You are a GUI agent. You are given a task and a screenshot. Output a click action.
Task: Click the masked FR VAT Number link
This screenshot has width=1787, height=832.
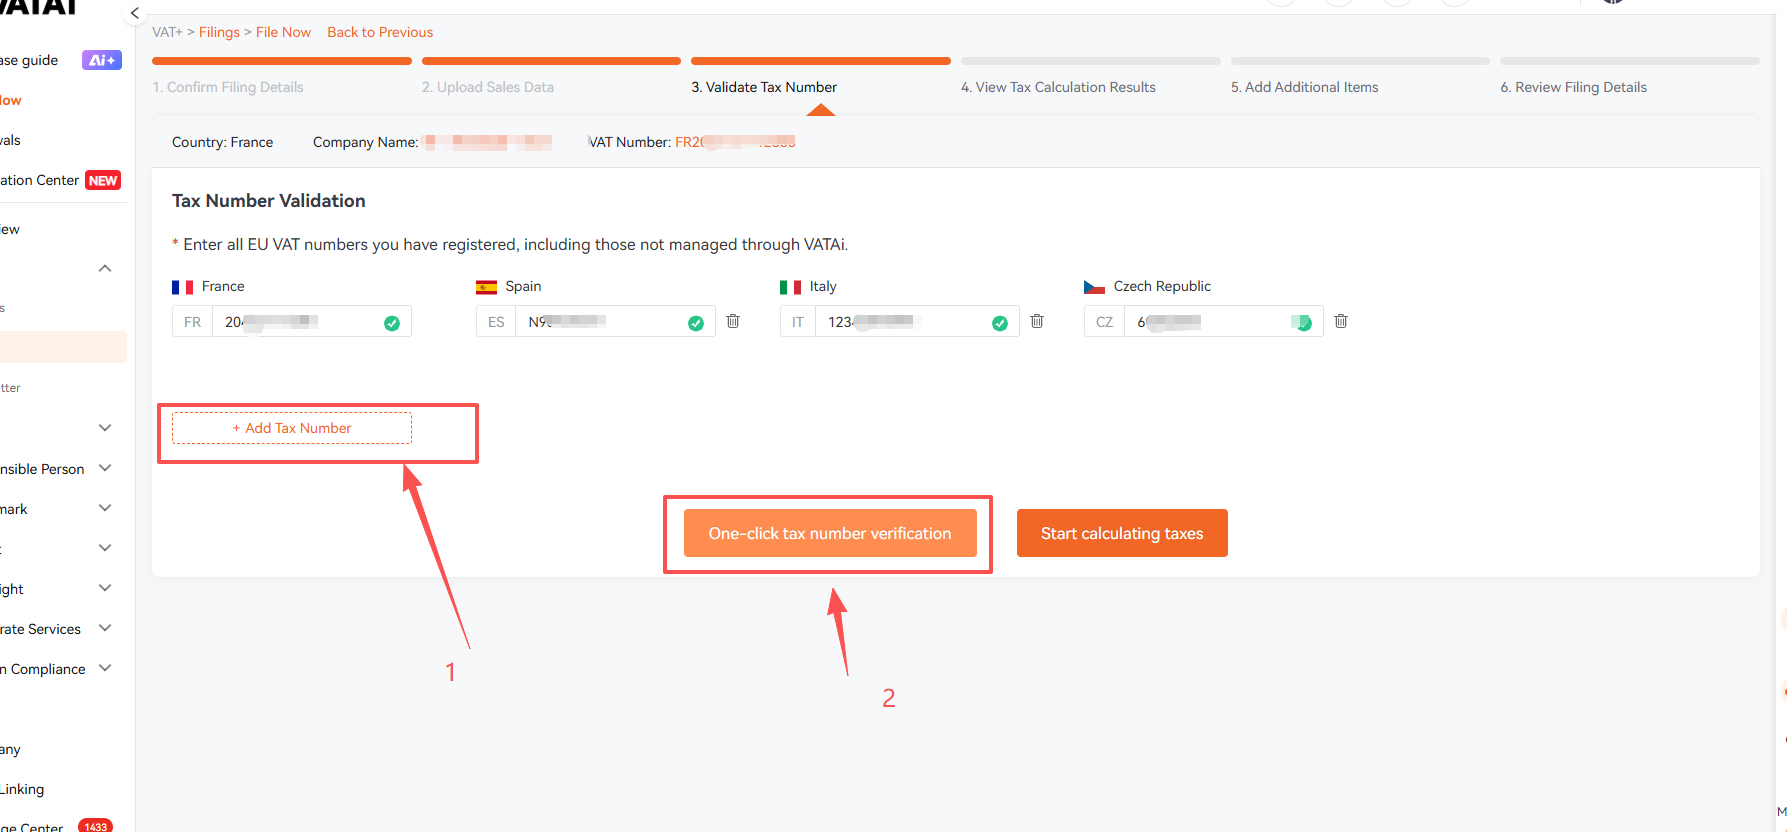coord(735,142)
